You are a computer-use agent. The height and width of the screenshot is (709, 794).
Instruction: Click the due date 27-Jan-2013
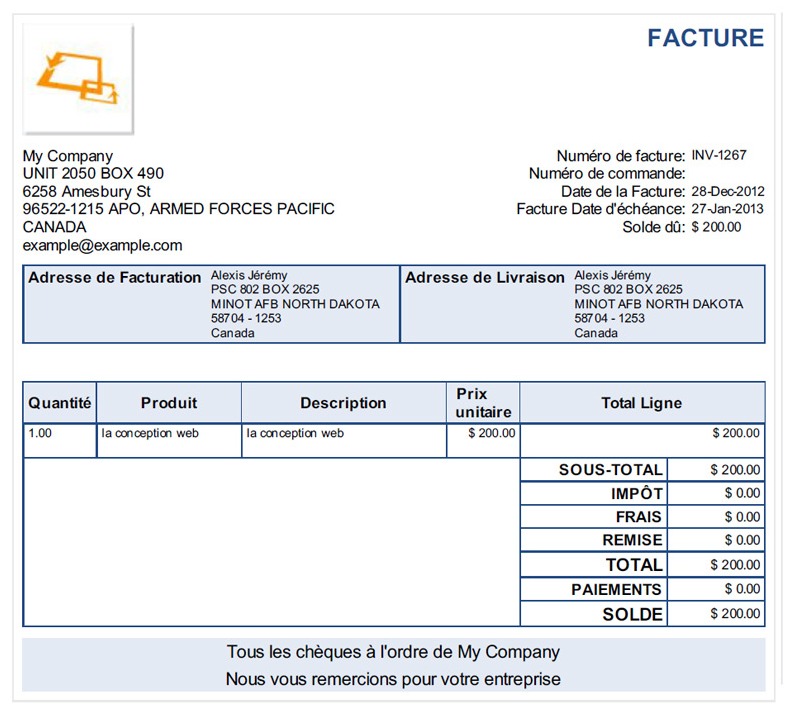pos(727,209)
